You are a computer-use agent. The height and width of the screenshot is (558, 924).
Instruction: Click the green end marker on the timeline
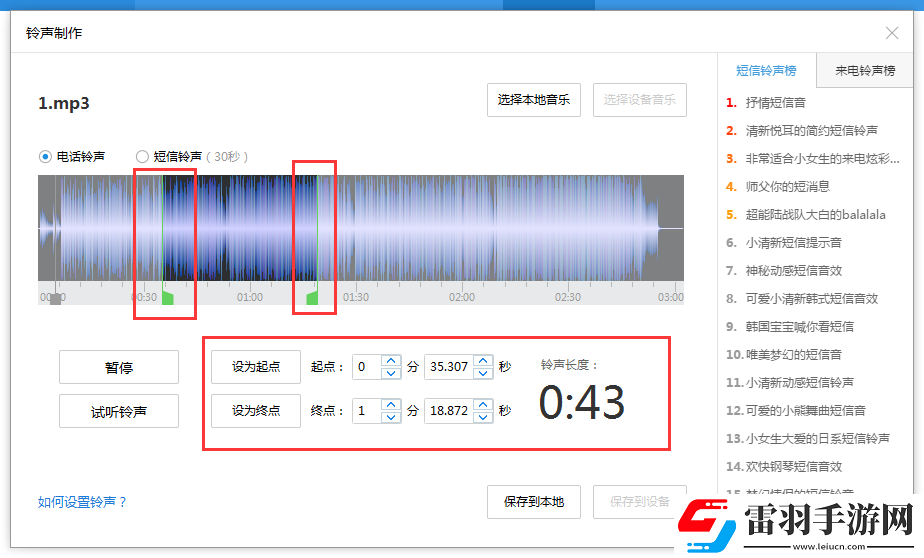point(312,298)
